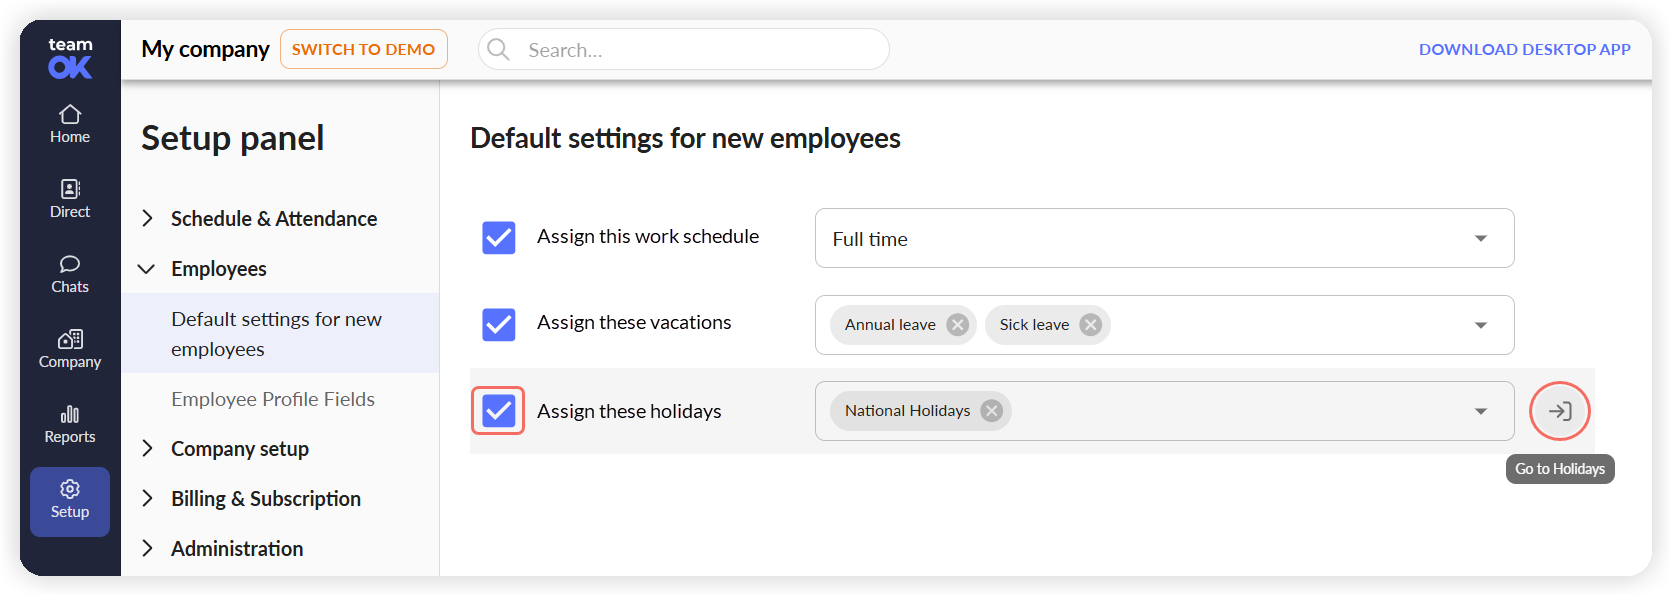Click the Search input field
Viewport: 1672px width, 596px height.
pyautogui.click(x=684, y=49)
